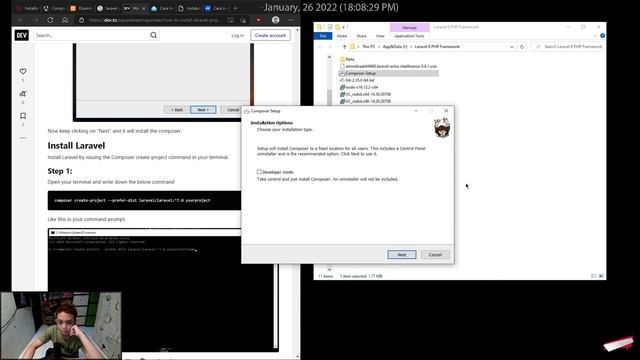
Task: Open the Home ribbon tab
Action: coord(342,36)
